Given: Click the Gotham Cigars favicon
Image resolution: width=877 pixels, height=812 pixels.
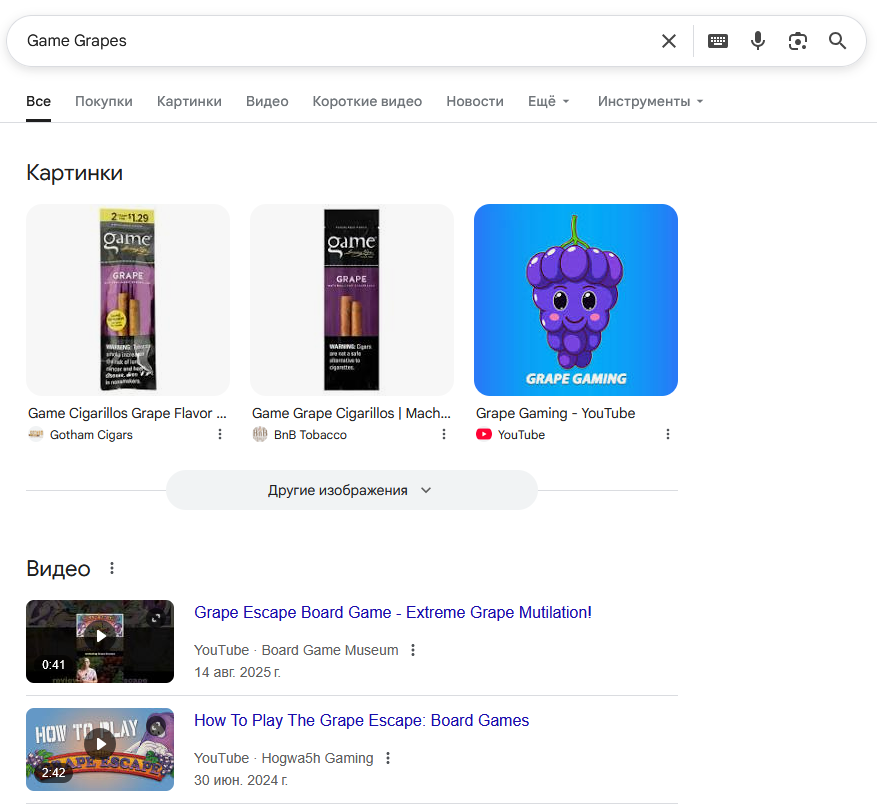Looking at the screenshot, I should pyautogui.click(x=36, y=435).
